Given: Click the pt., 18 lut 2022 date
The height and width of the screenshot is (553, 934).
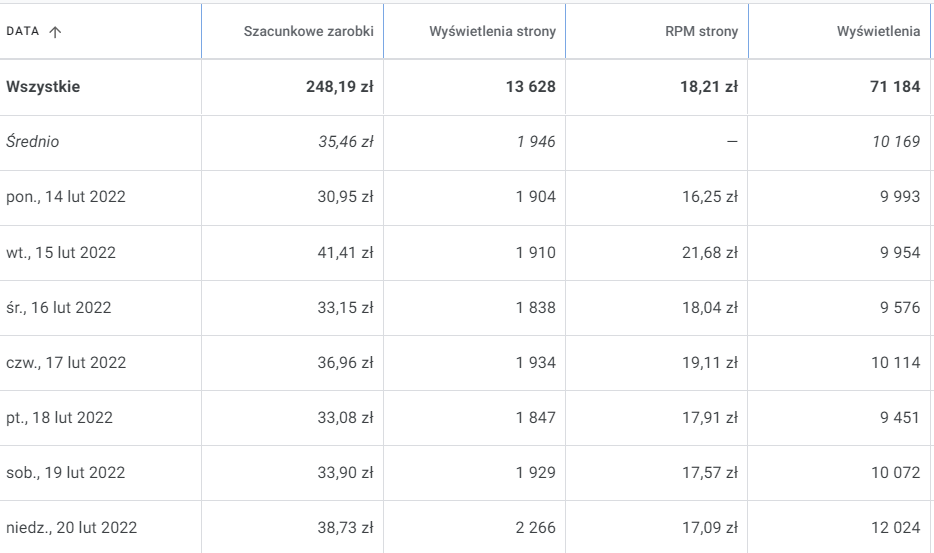Looking at the screenshot, I should click(59, 417).
